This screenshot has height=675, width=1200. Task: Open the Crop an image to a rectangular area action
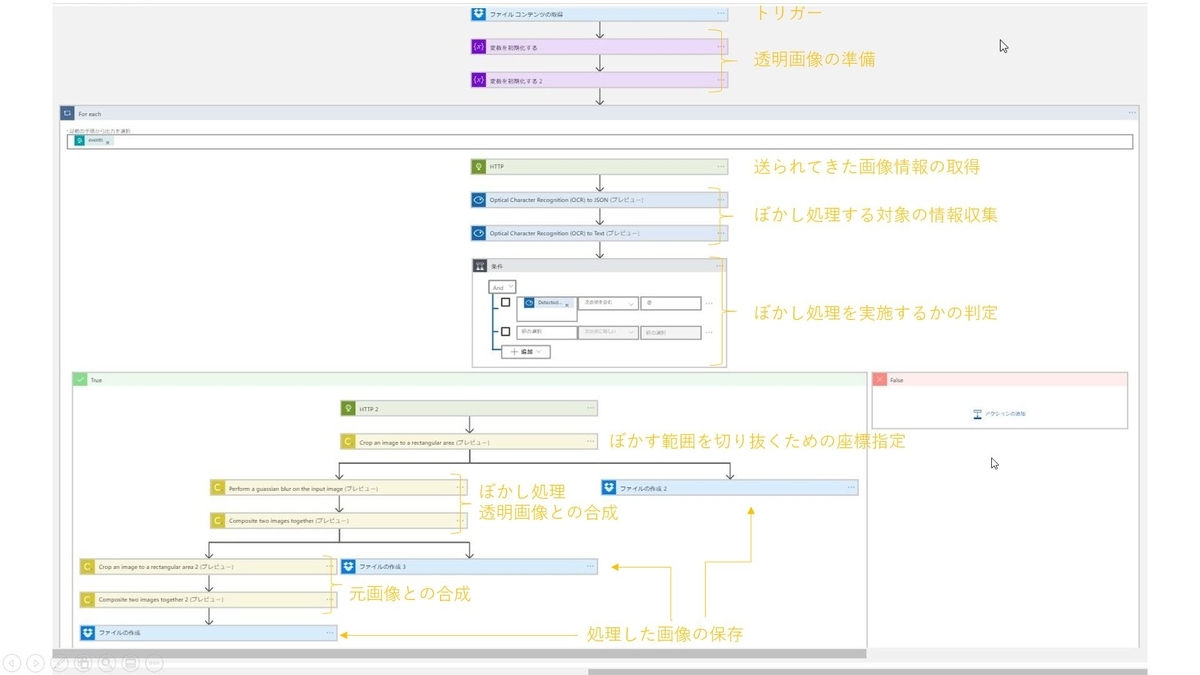tap(347, 440)
